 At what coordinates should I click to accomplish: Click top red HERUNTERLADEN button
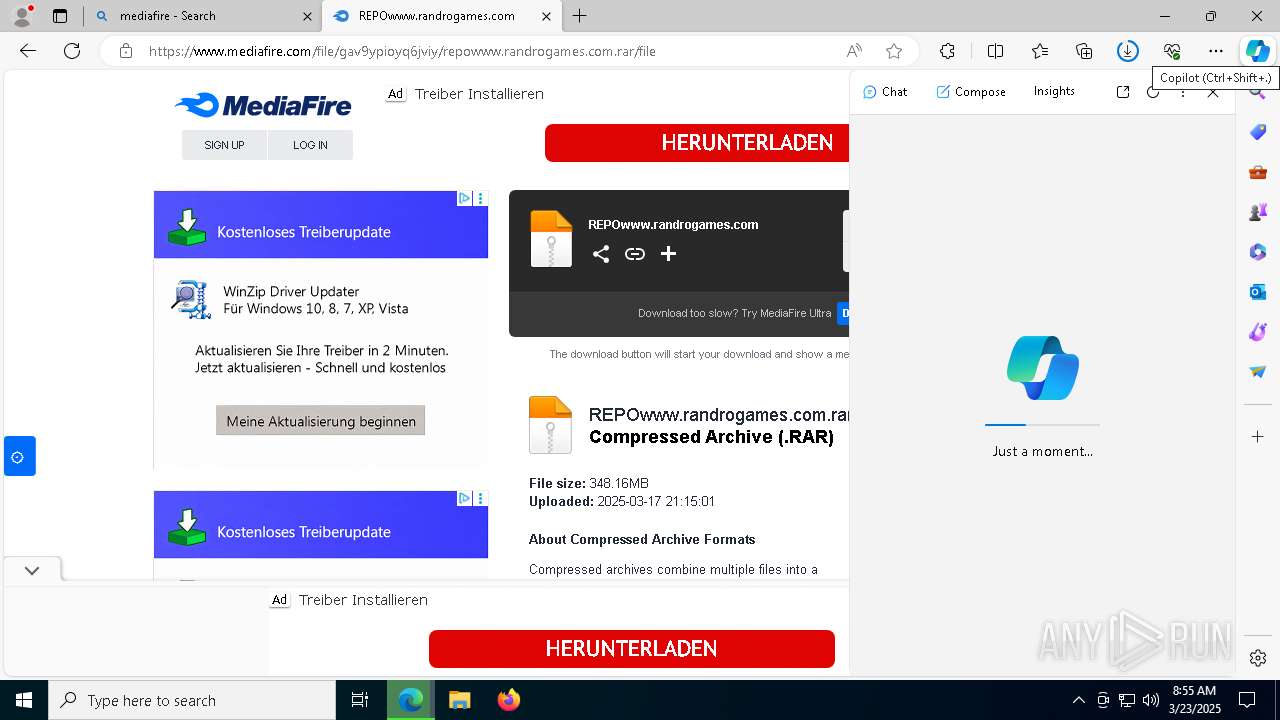point(697,143)
